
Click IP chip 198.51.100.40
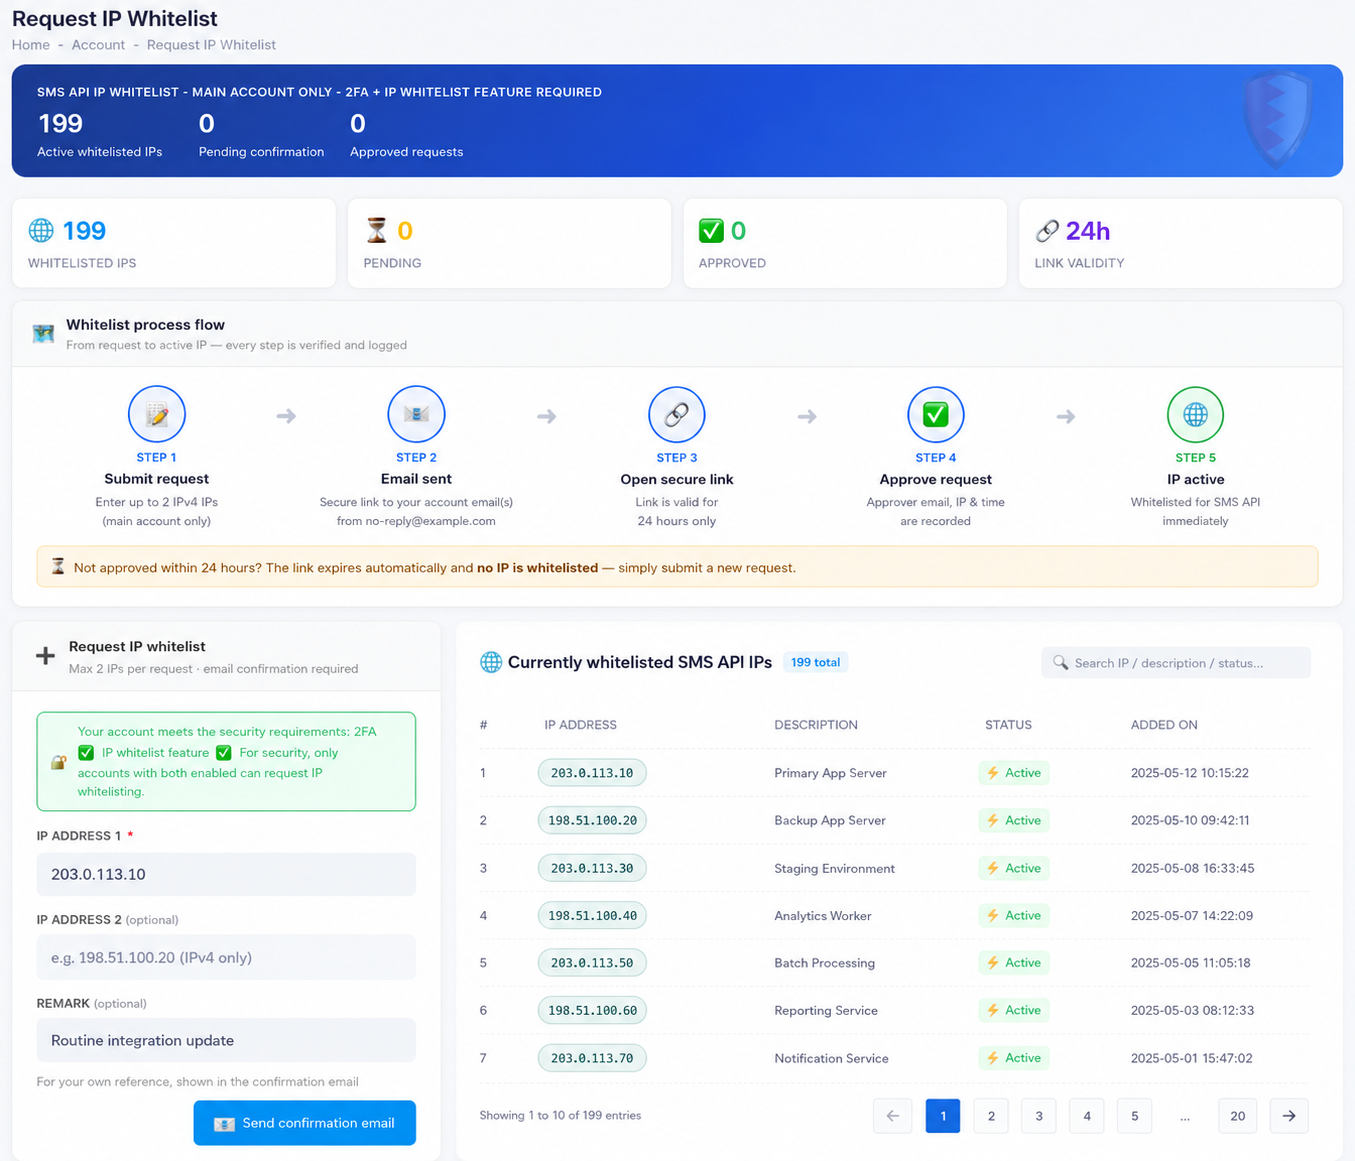pos(592,915)
